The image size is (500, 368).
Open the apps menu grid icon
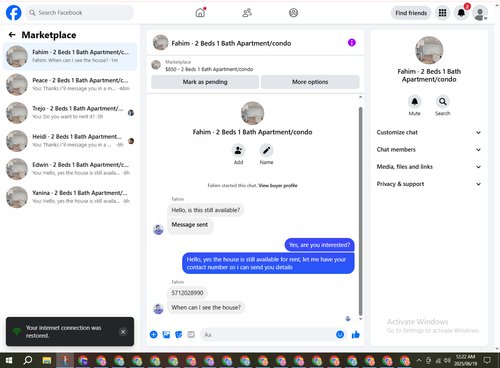tap(442, 13)
